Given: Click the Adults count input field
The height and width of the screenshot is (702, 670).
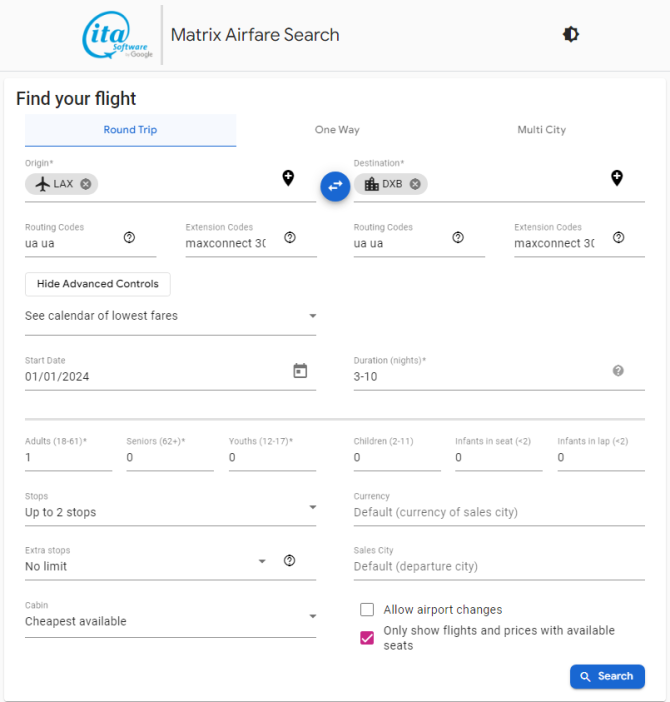Looking at the screenshot, I should click(x=68, y=458).
